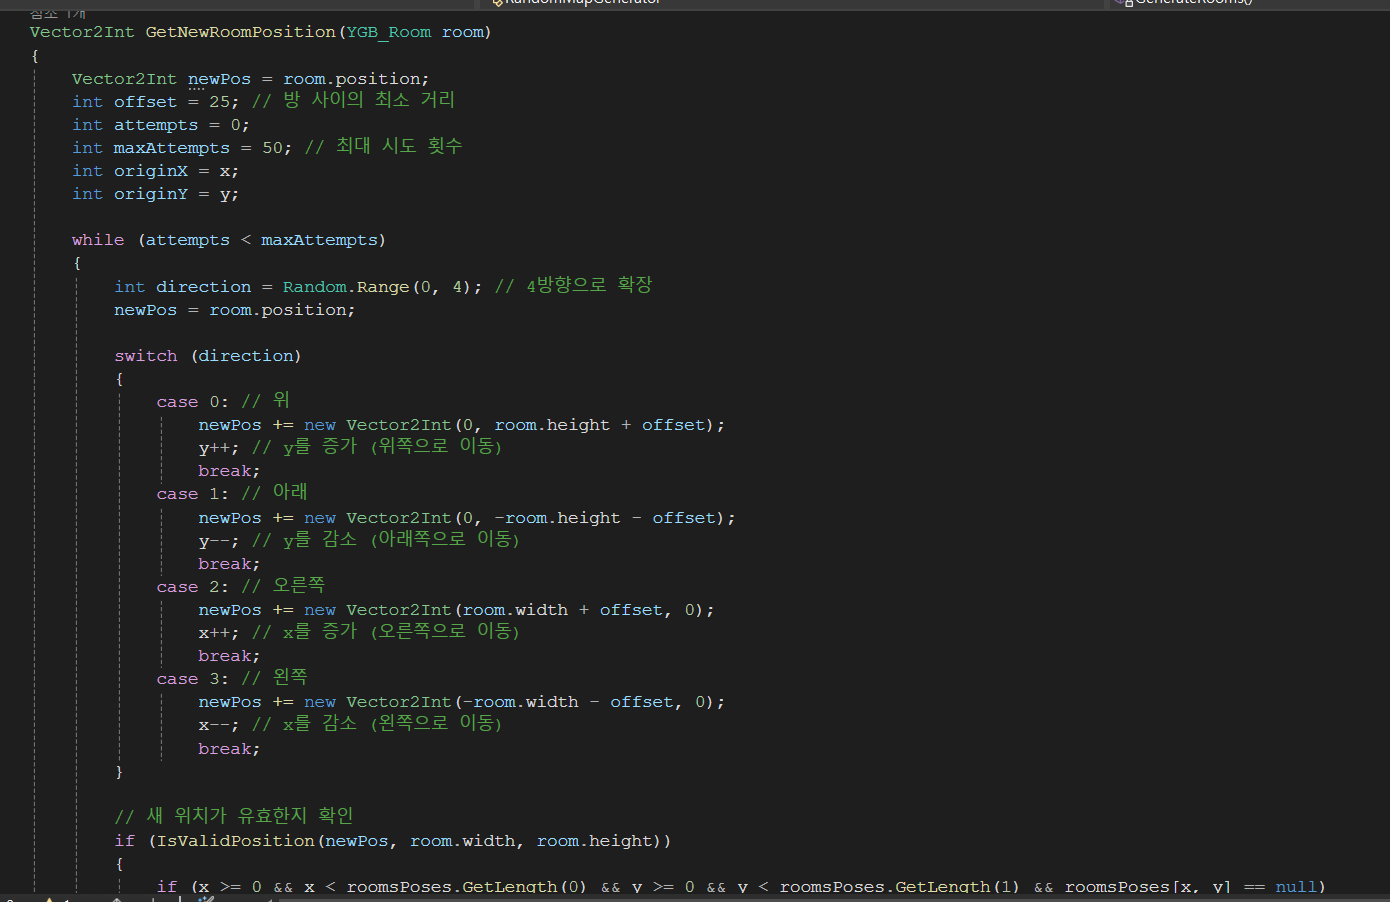Click the GetNewRoomPosition method name
1390x902 pixels.
pos(240,32)
